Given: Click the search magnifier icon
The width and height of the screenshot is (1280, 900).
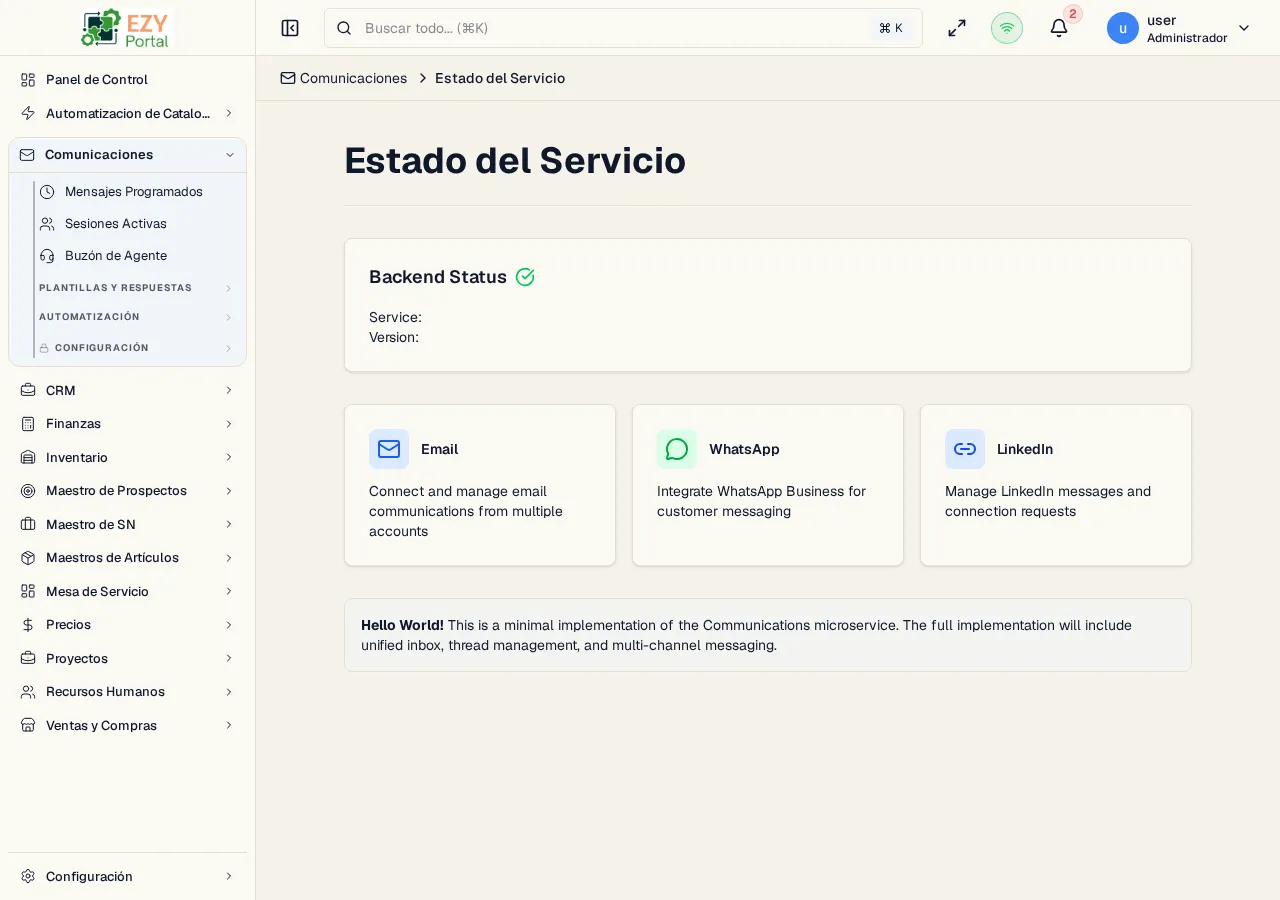Looking at the screenshot, I should pos(344,28).
